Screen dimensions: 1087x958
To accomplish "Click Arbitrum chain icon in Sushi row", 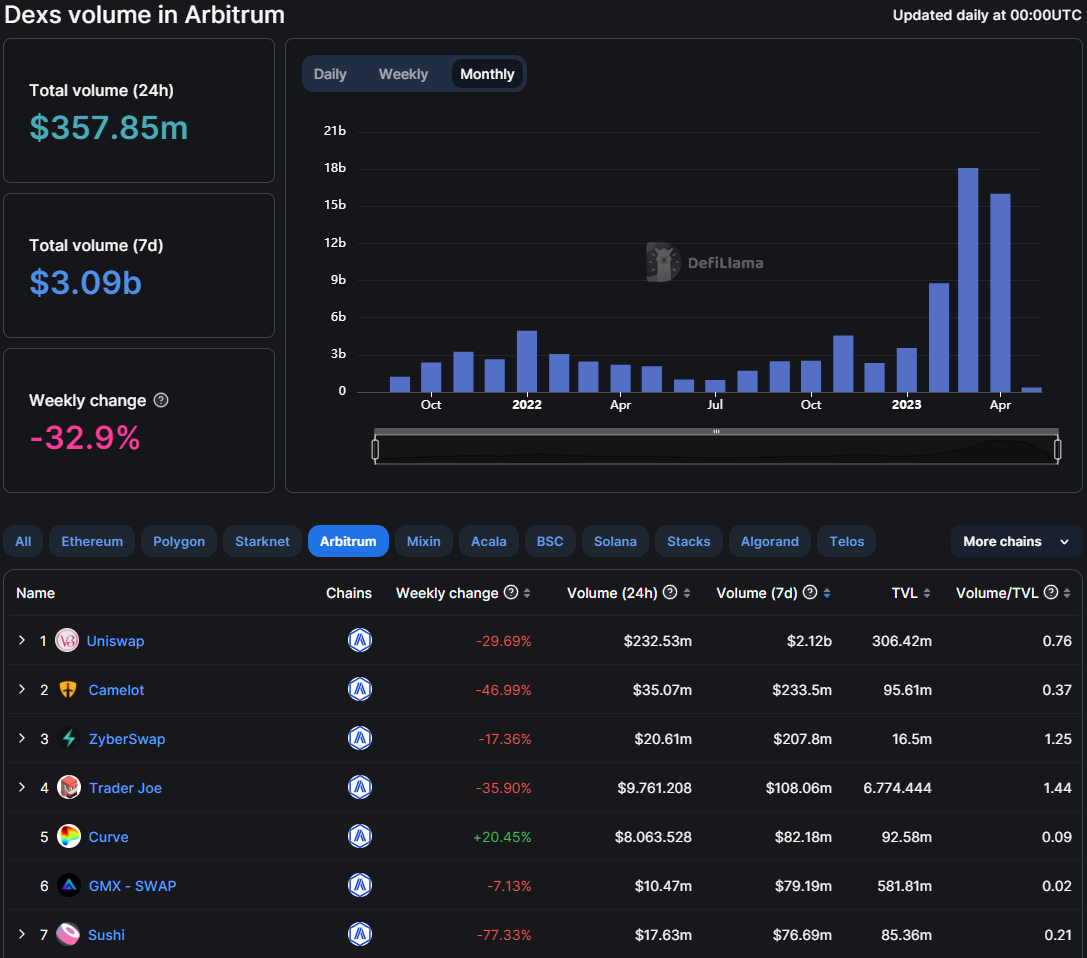I will (360, 934).
